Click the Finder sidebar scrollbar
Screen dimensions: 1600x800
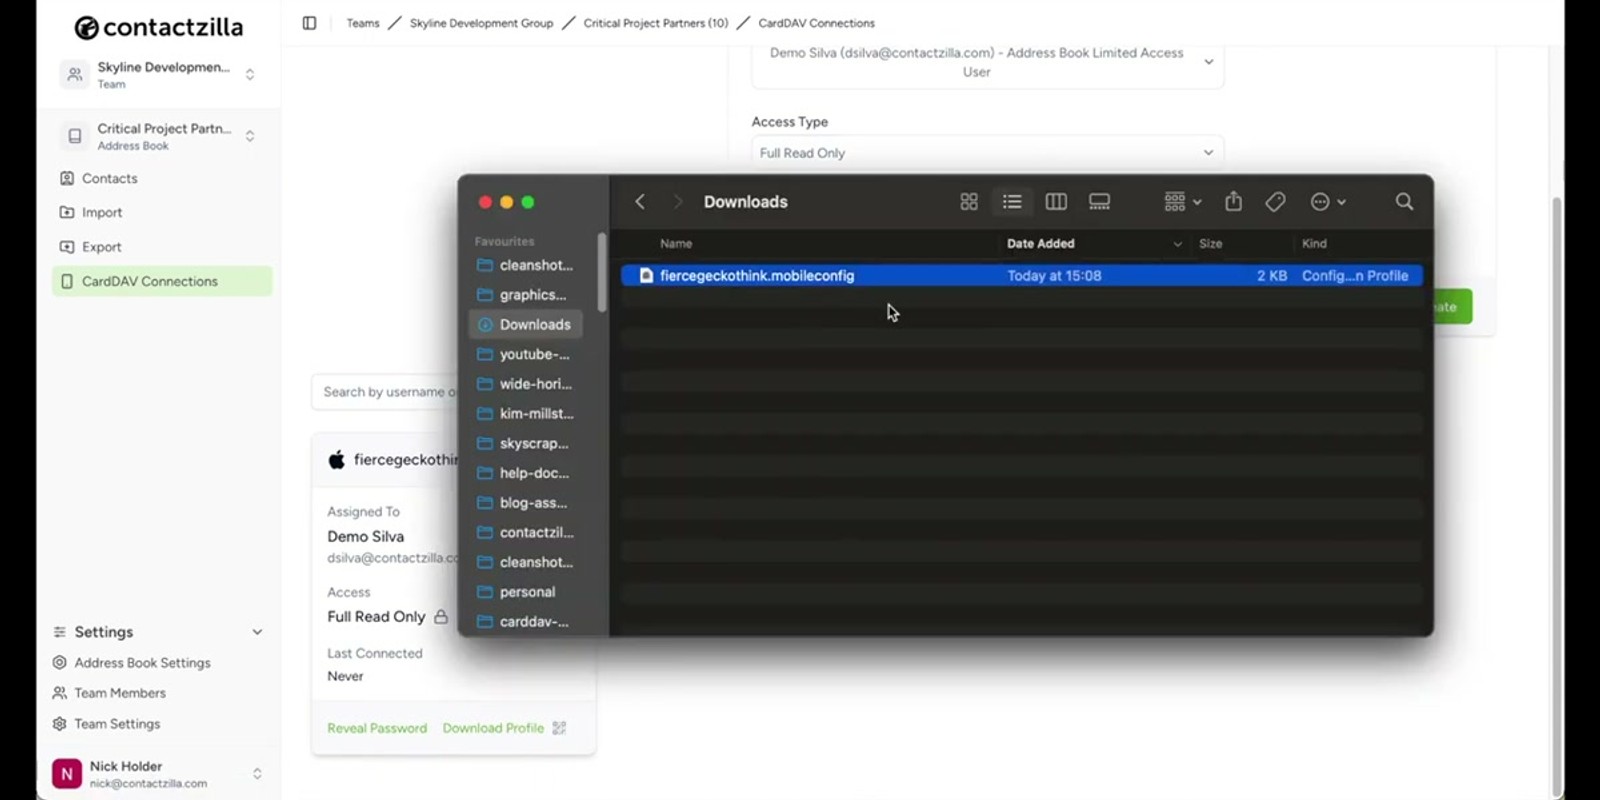click(602, 272)
